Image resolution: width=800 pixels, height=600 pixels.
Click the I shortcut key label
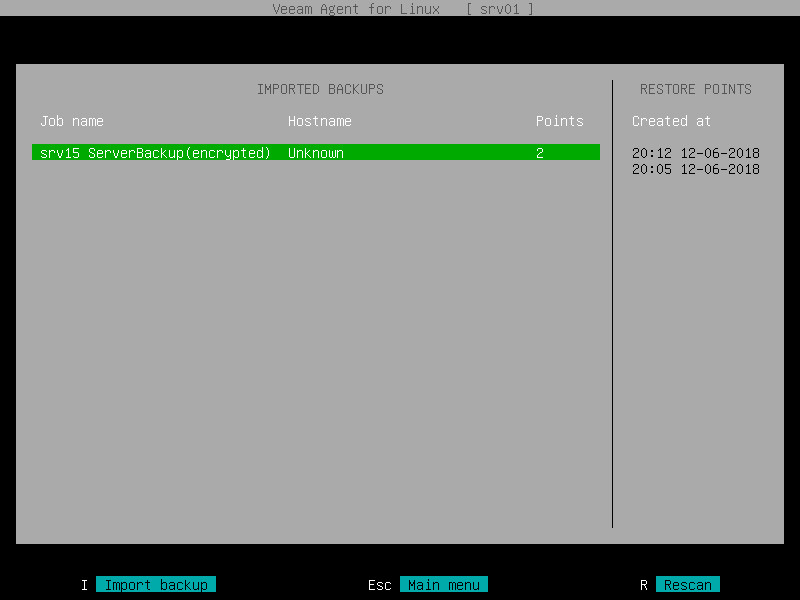[x=84, y=585]
